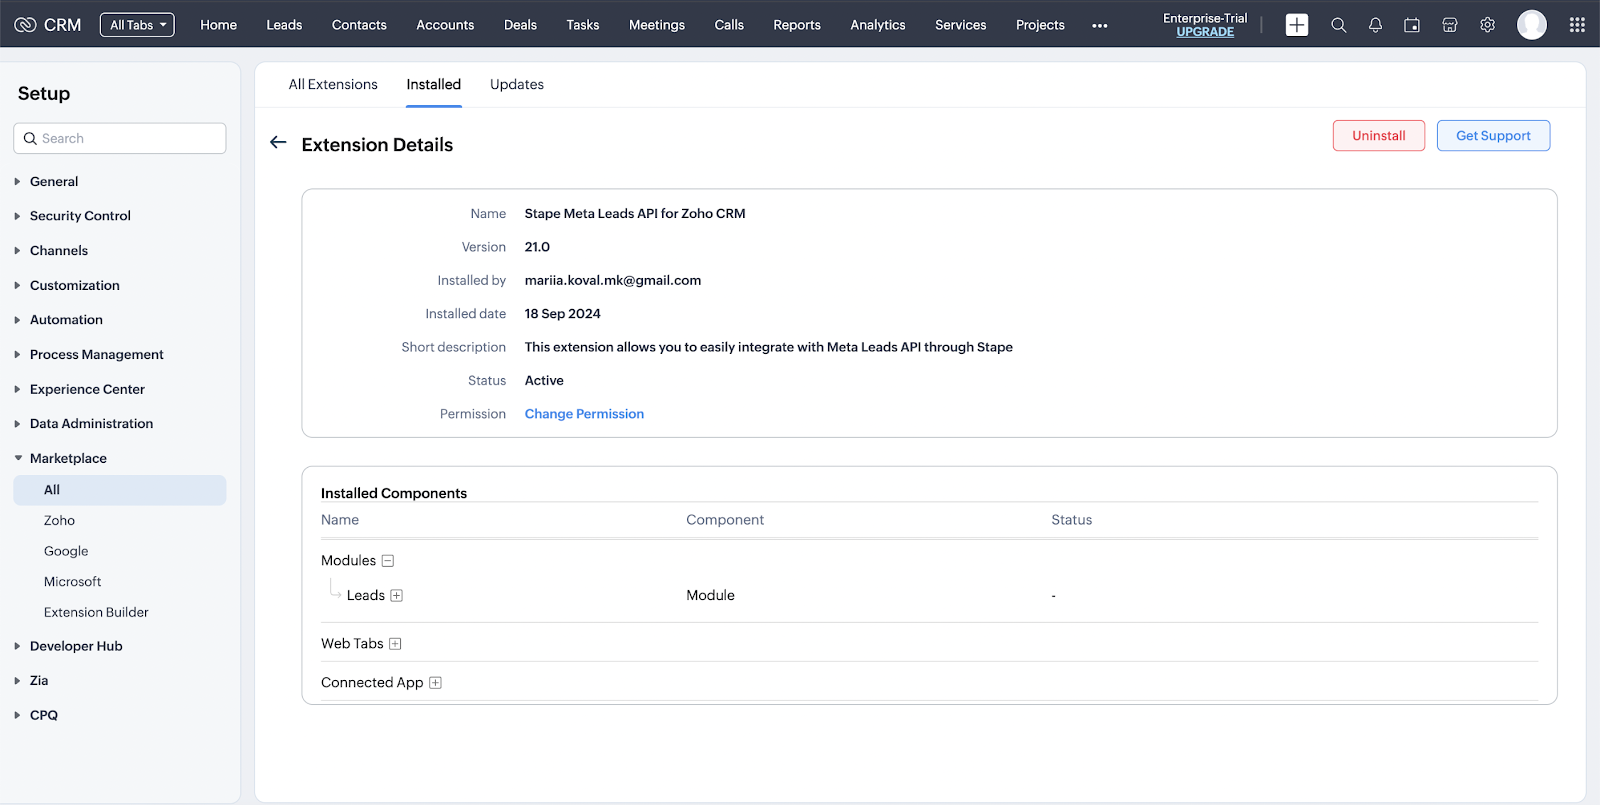Click Change Permission link
This screenshot has height=805, width=1600.
point(584,414)
